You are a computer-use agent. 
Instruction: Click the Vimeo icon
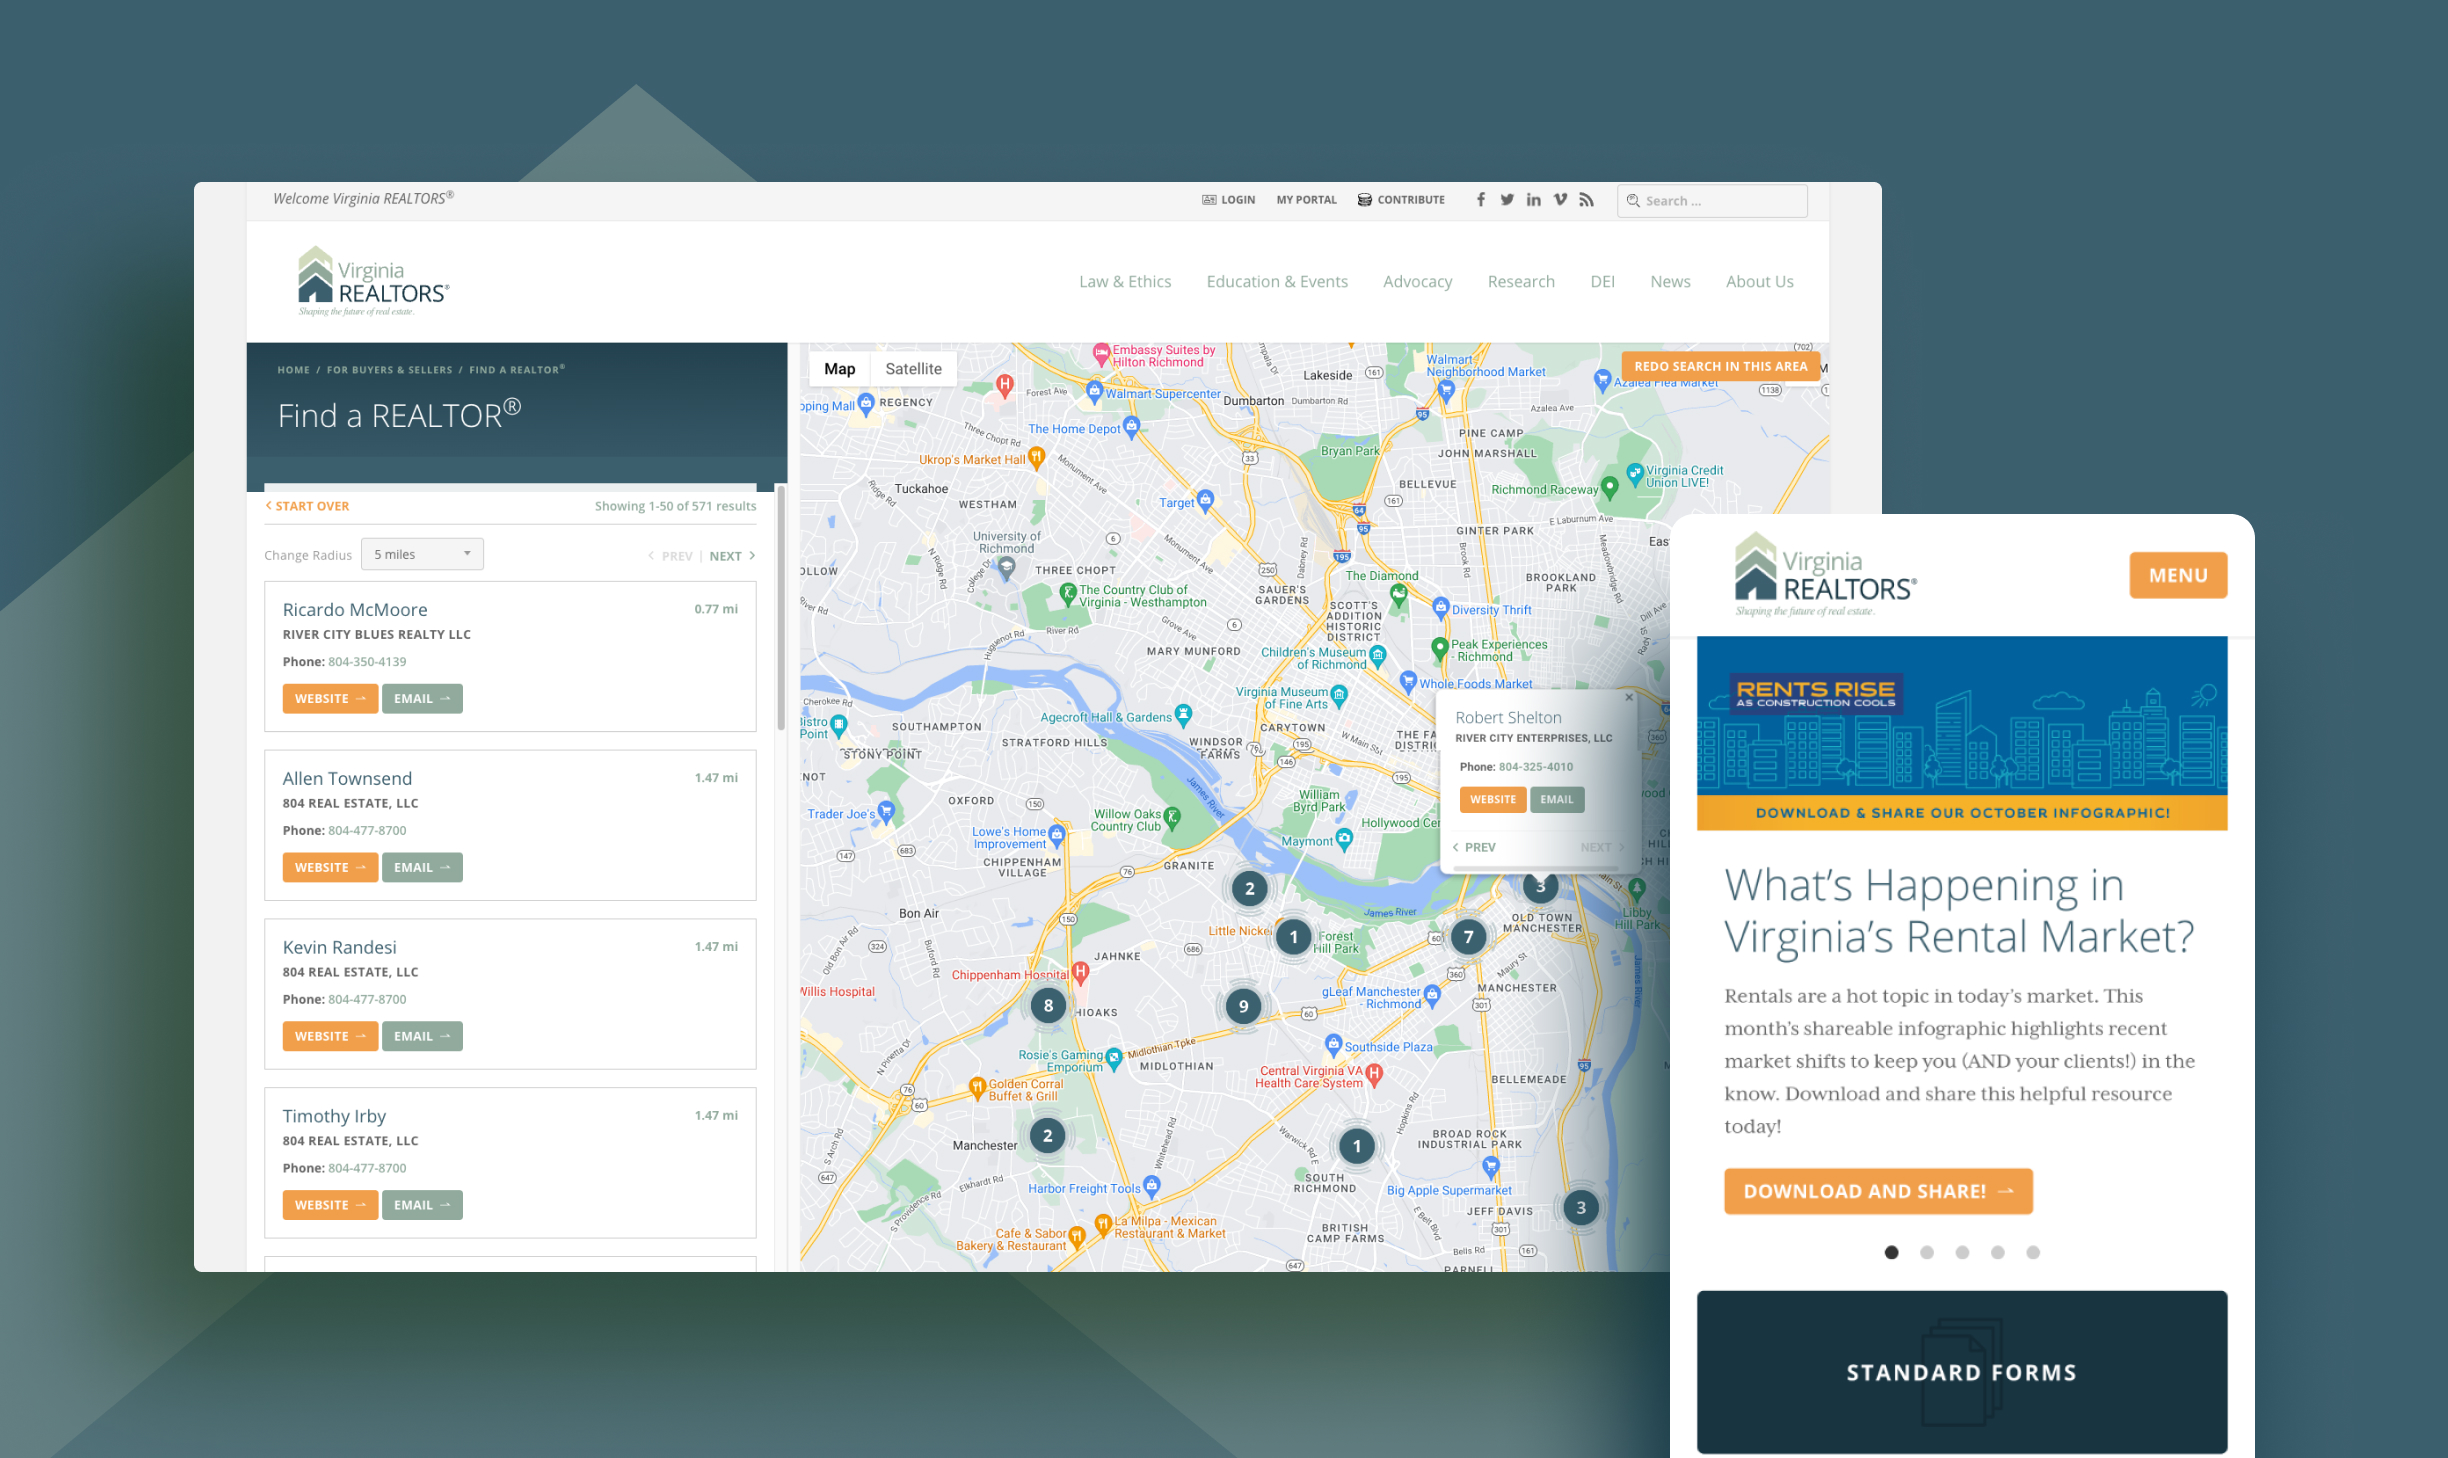click(1560, 199)
